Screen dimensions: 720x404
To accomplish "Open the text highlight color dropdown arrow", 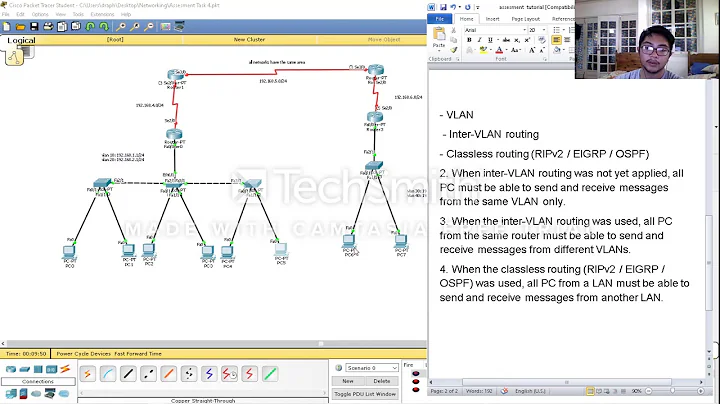I will 490,50.
